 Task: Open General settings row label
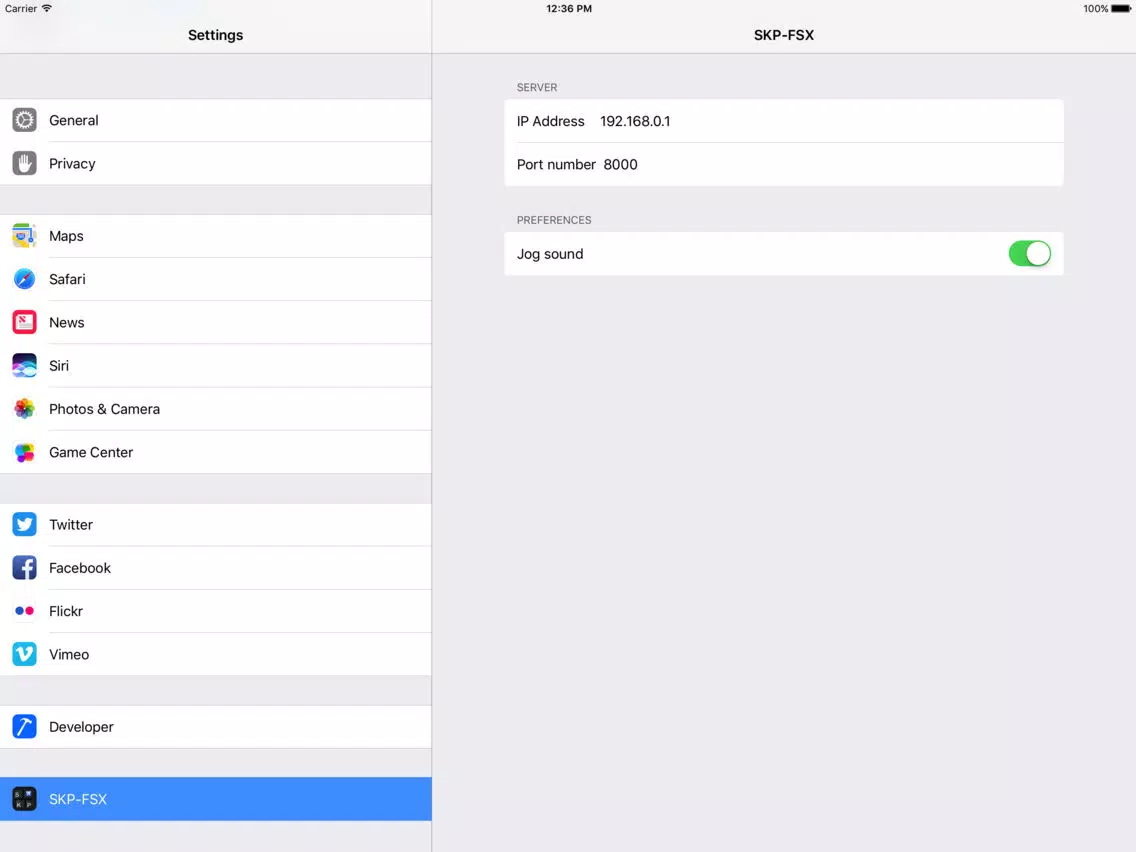74,120
